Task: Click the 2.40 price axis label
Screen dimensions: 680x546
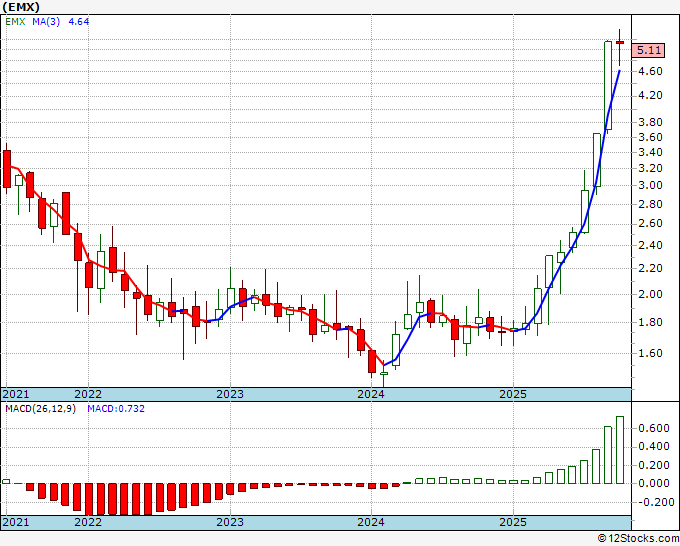Action: (x=651, y=245)
